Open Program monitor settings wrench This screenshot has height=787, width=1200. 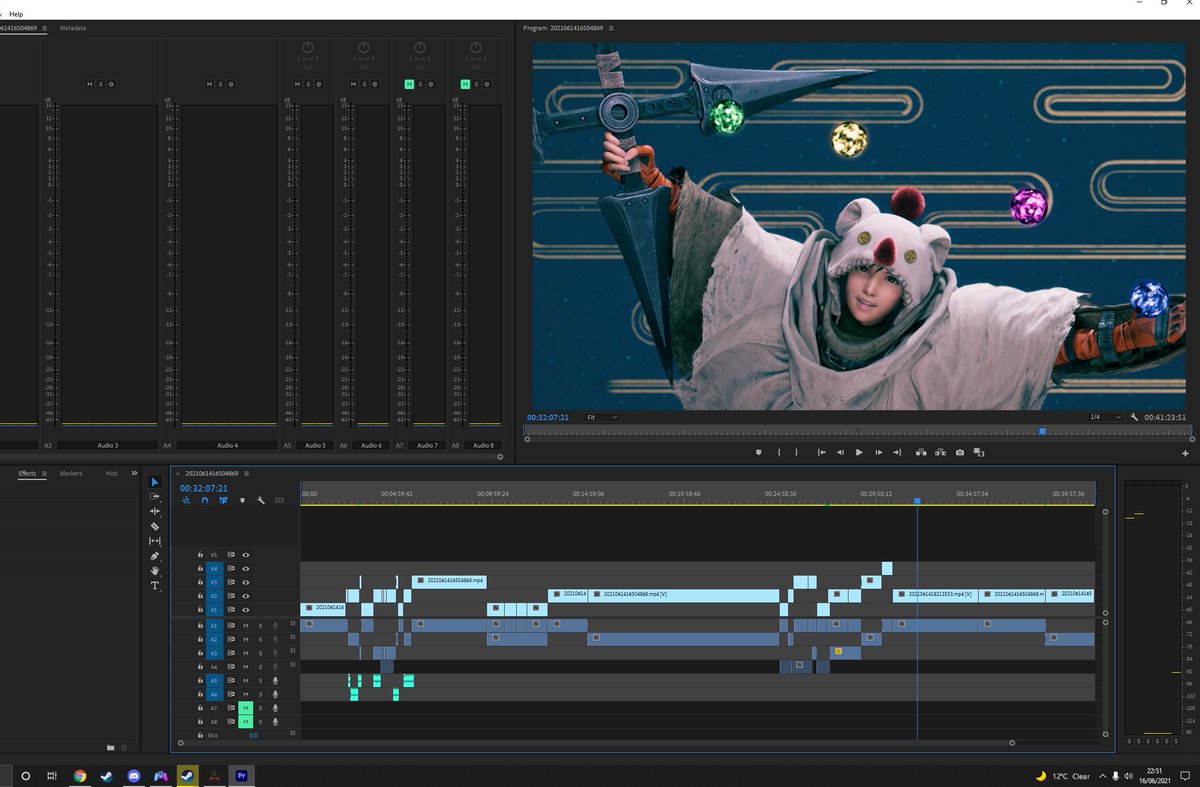tap(1134, 417)
